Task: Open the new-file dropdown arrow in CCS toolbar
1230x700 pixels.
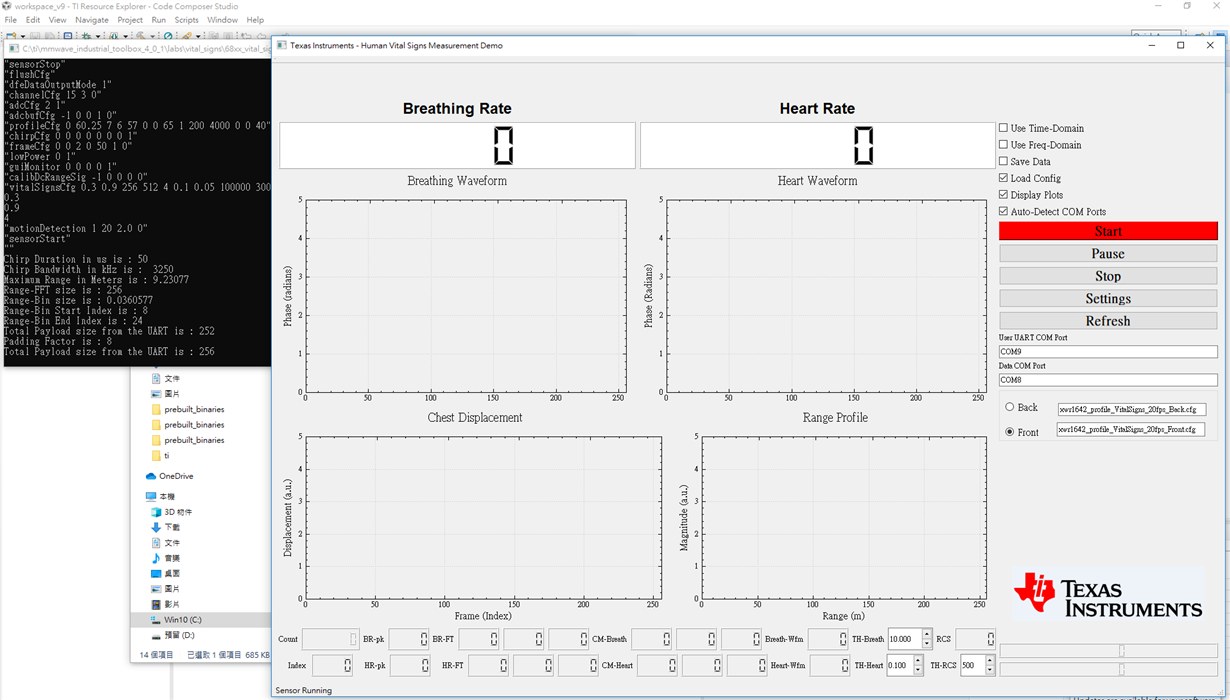Action: pos(22,36)
